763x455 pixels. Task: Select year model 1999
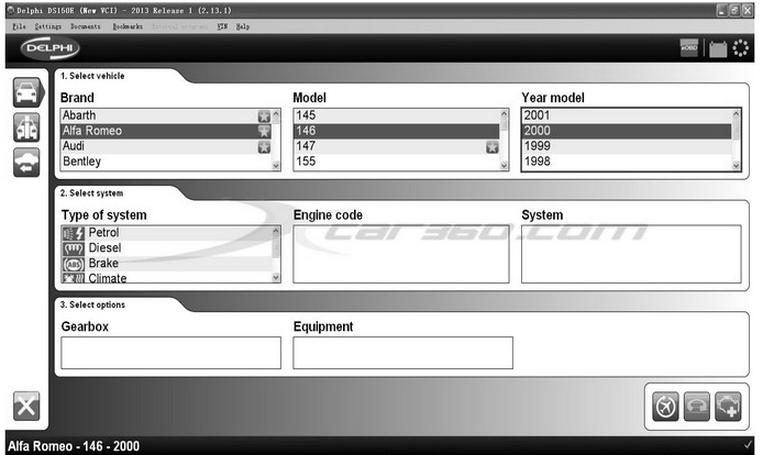pyautogui.click(x=627, y=146)
